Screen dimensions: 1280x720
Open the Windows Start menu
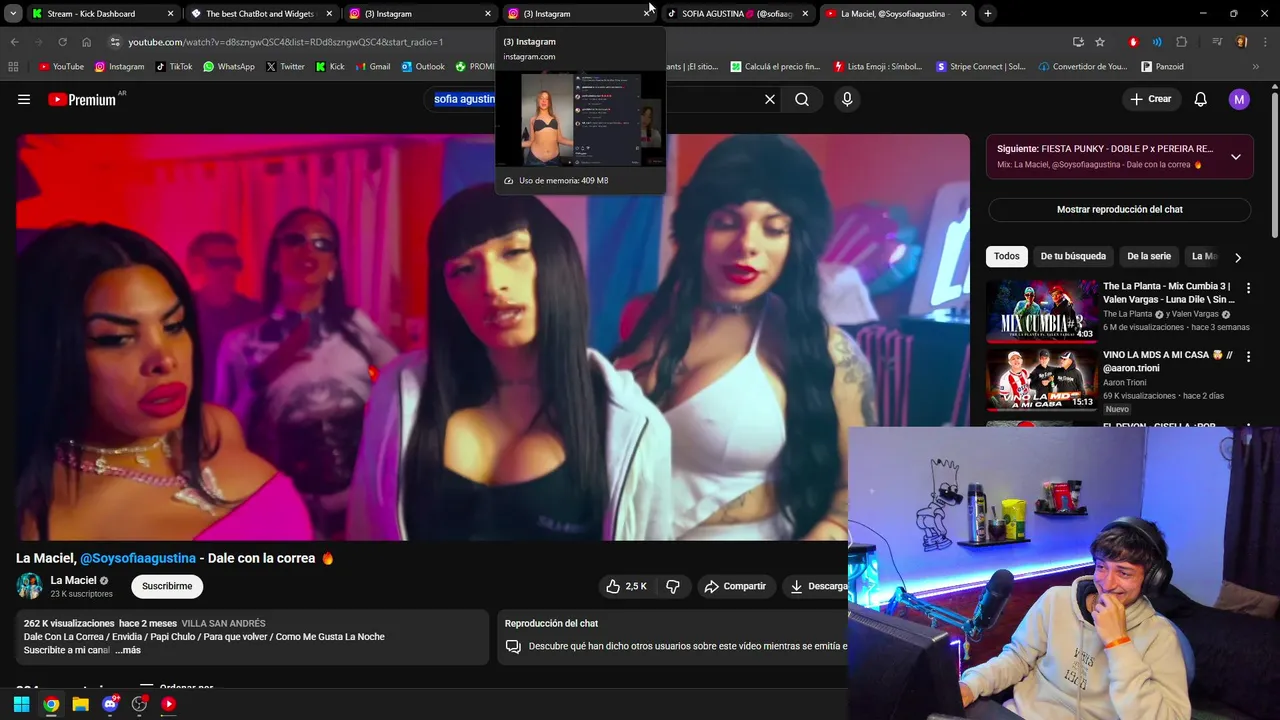coord(21,704)
